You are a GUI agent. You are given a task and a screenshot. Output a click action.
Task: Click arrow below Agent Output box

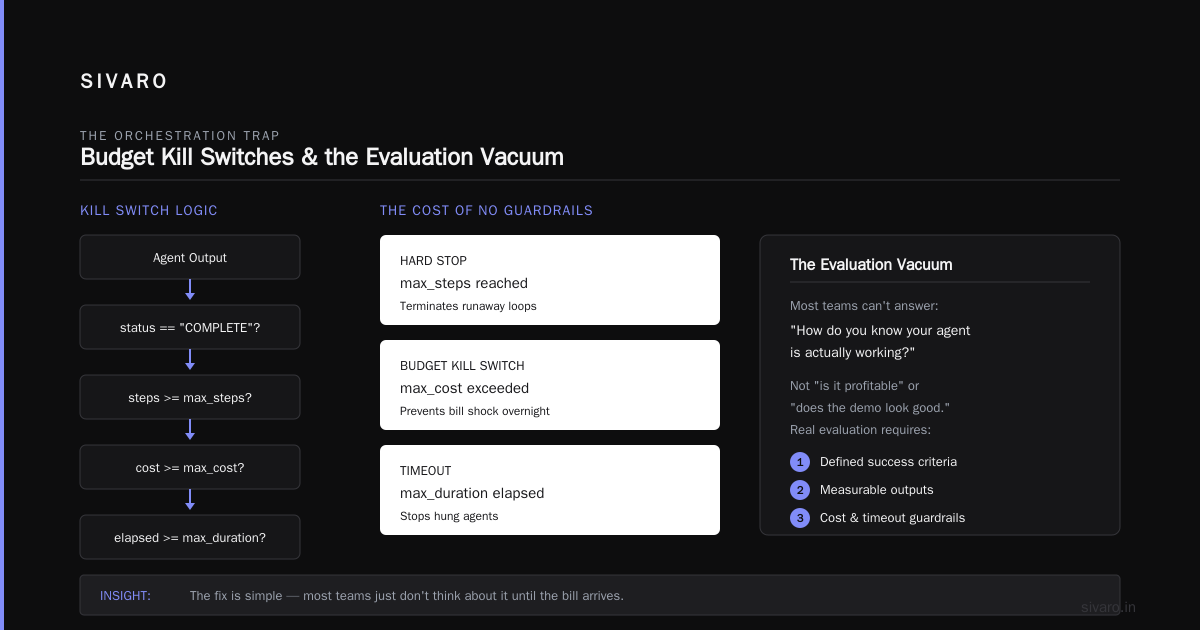[190, 290]
